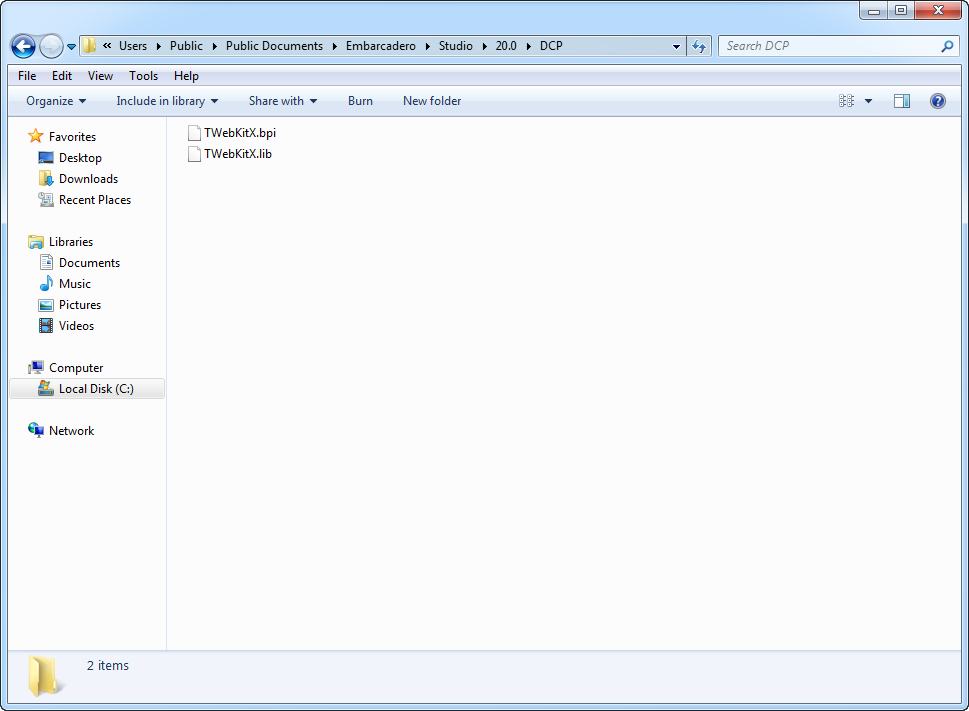Select Libraries in the navigation pane
Screen dimensions: 969x711
pyautogui.click(x=71, y=242)
